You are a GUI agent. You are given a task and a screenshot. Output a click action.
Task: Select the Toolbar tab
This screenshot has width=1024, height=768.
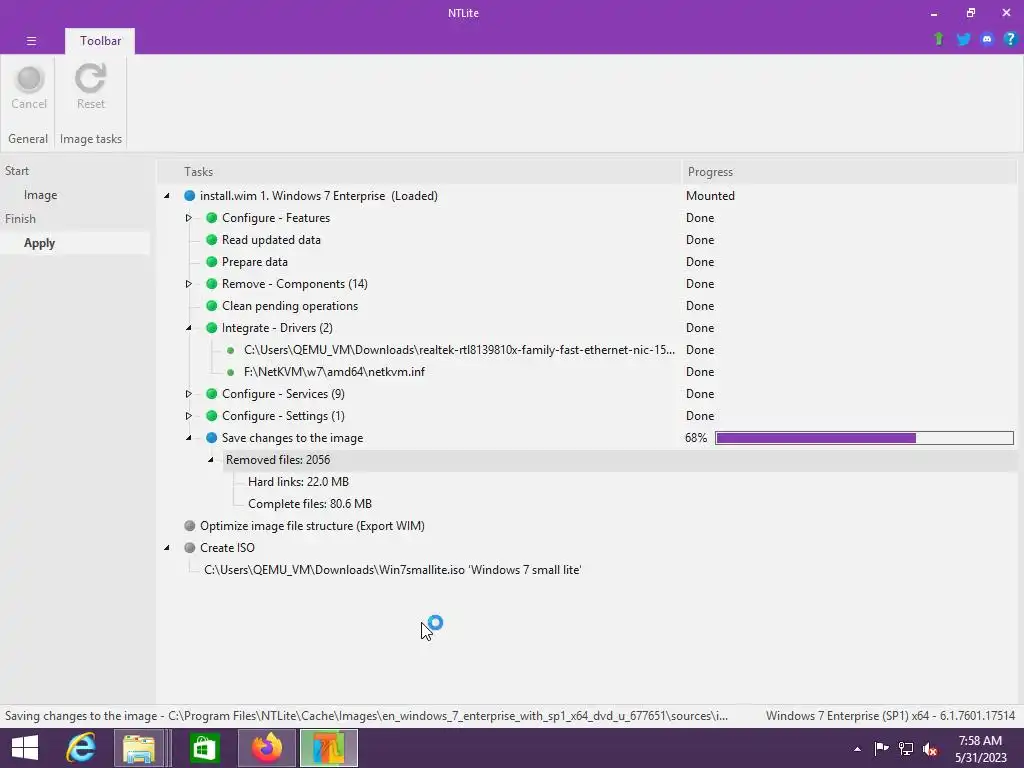point(100,40)
